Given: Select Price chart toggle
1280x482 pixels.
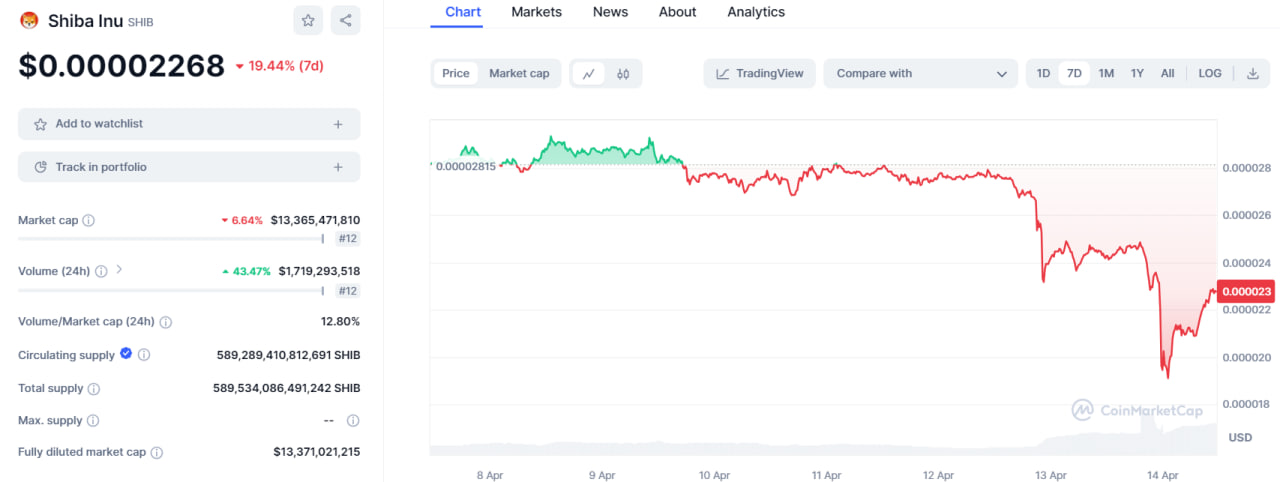Looking at the screenshot, I should click(x=456, y=73).
